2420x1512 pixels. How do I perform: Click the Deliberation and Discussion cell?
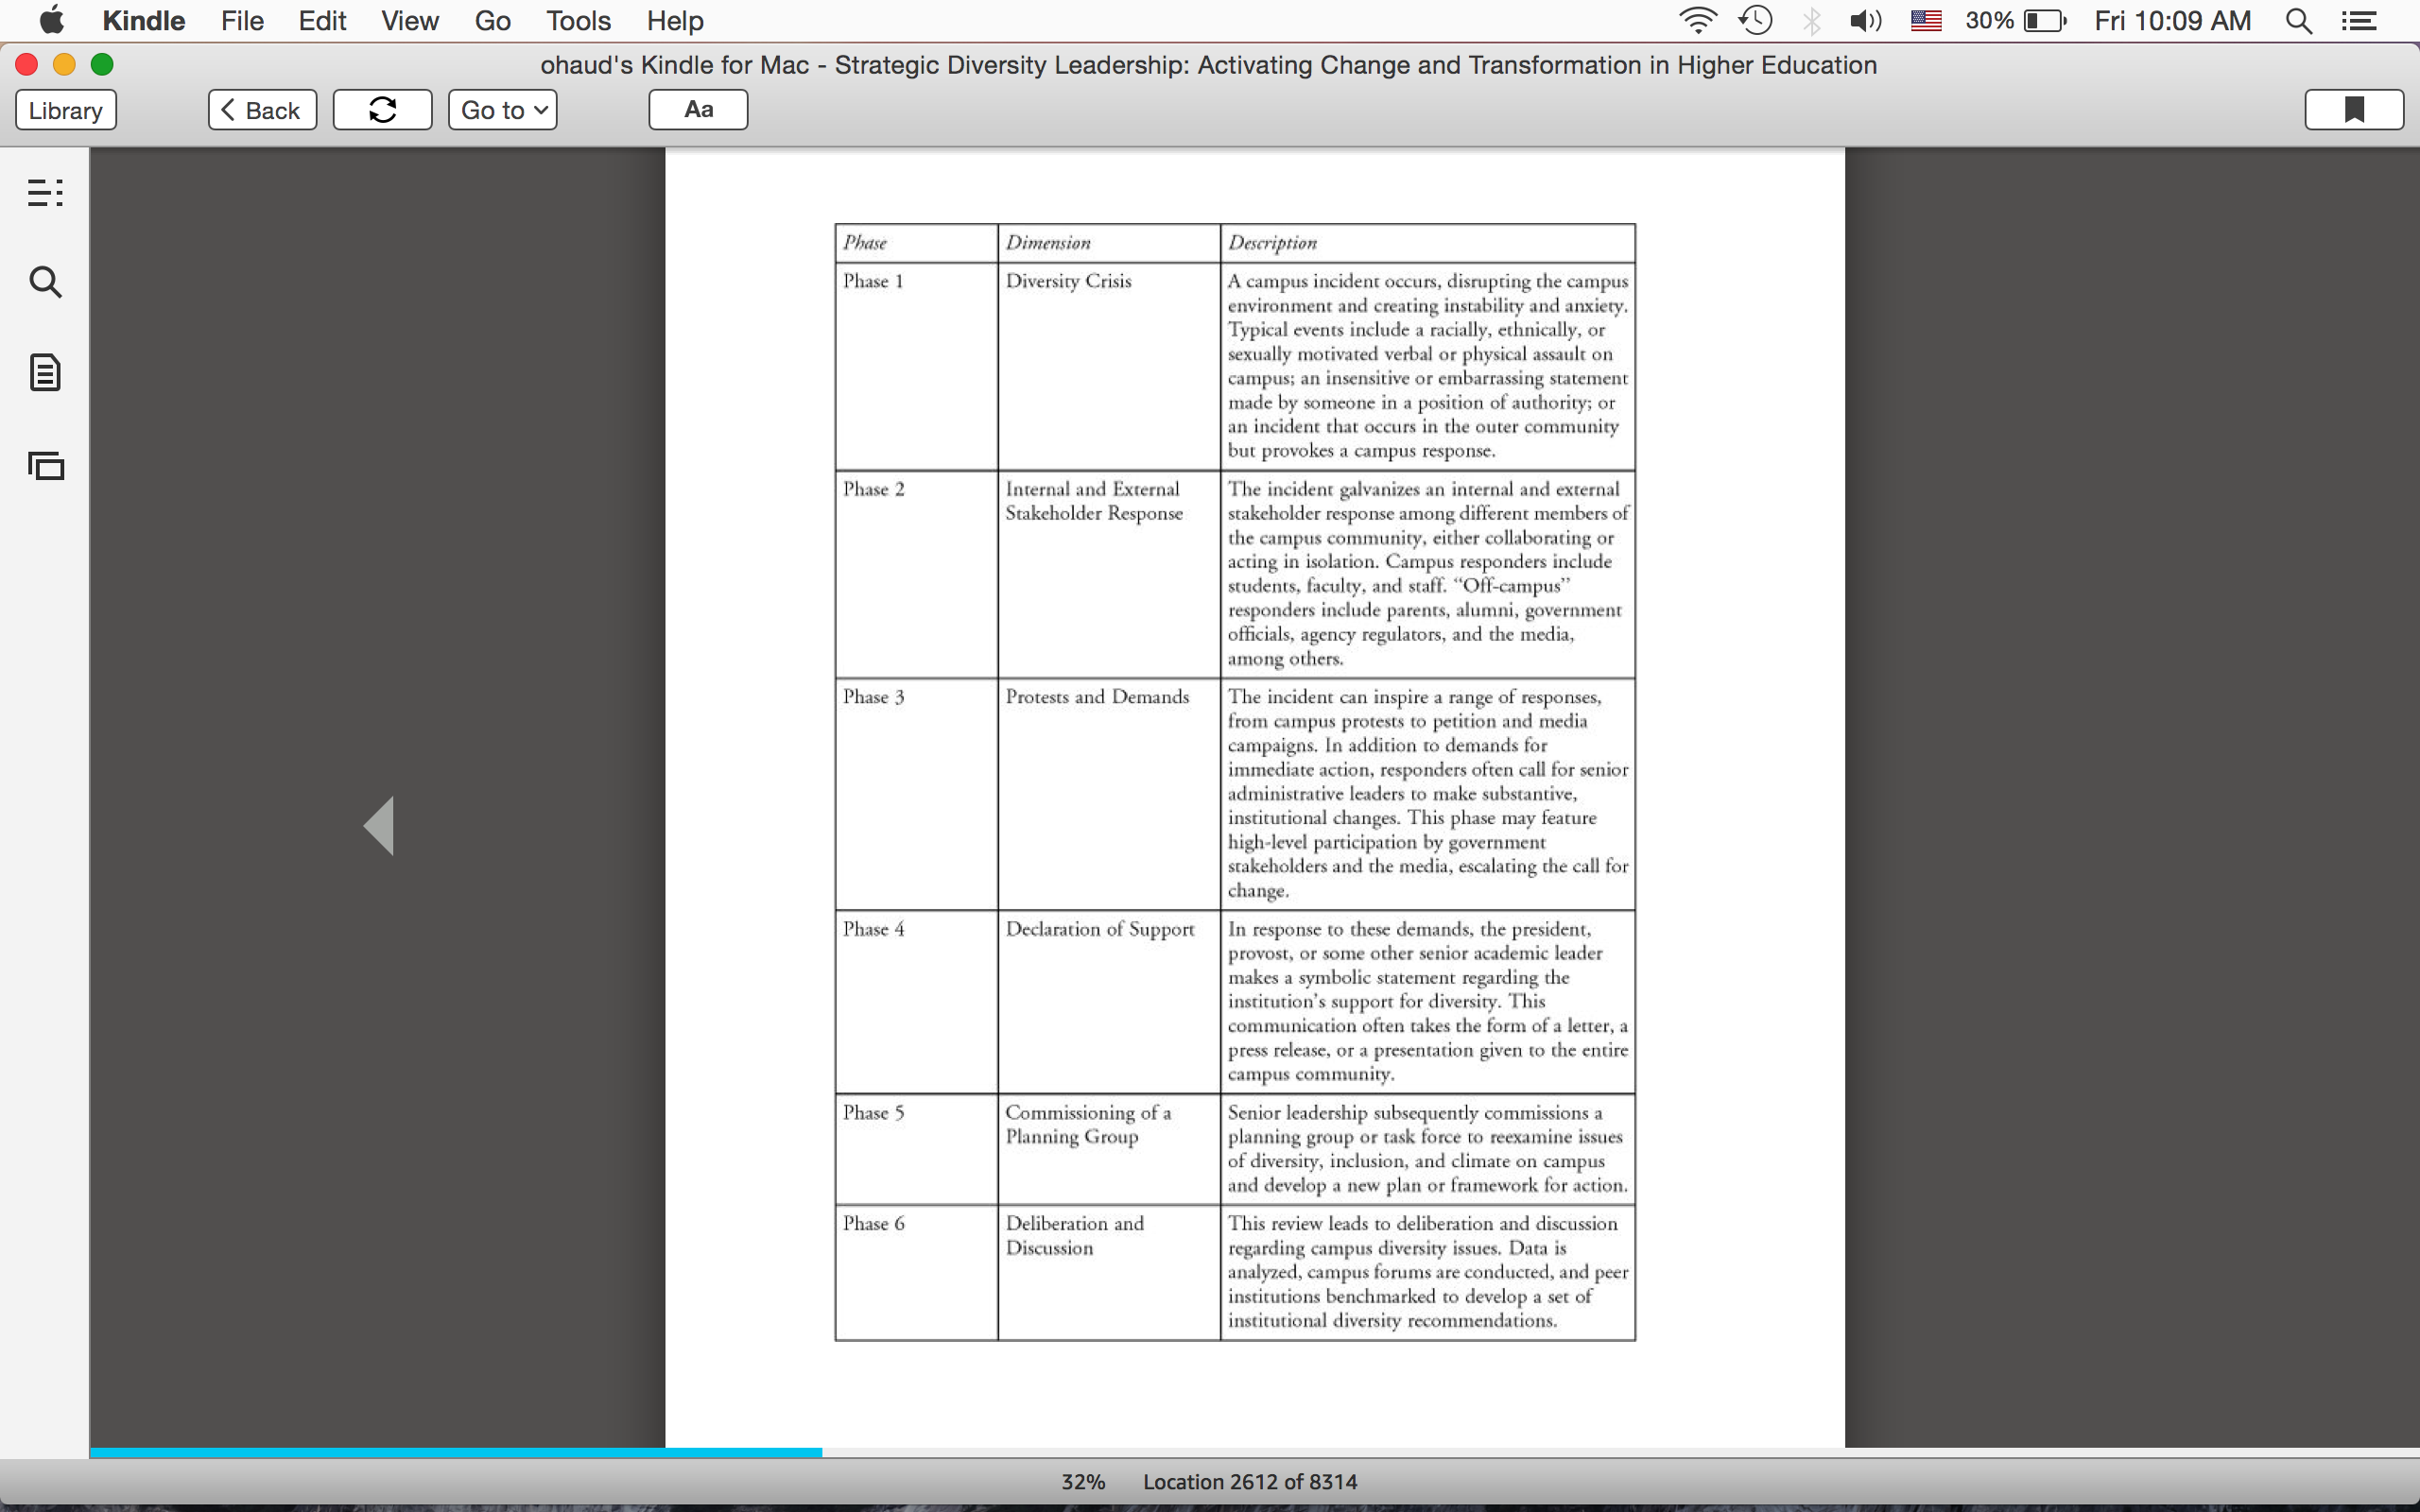click(x=1109, y=1272)
